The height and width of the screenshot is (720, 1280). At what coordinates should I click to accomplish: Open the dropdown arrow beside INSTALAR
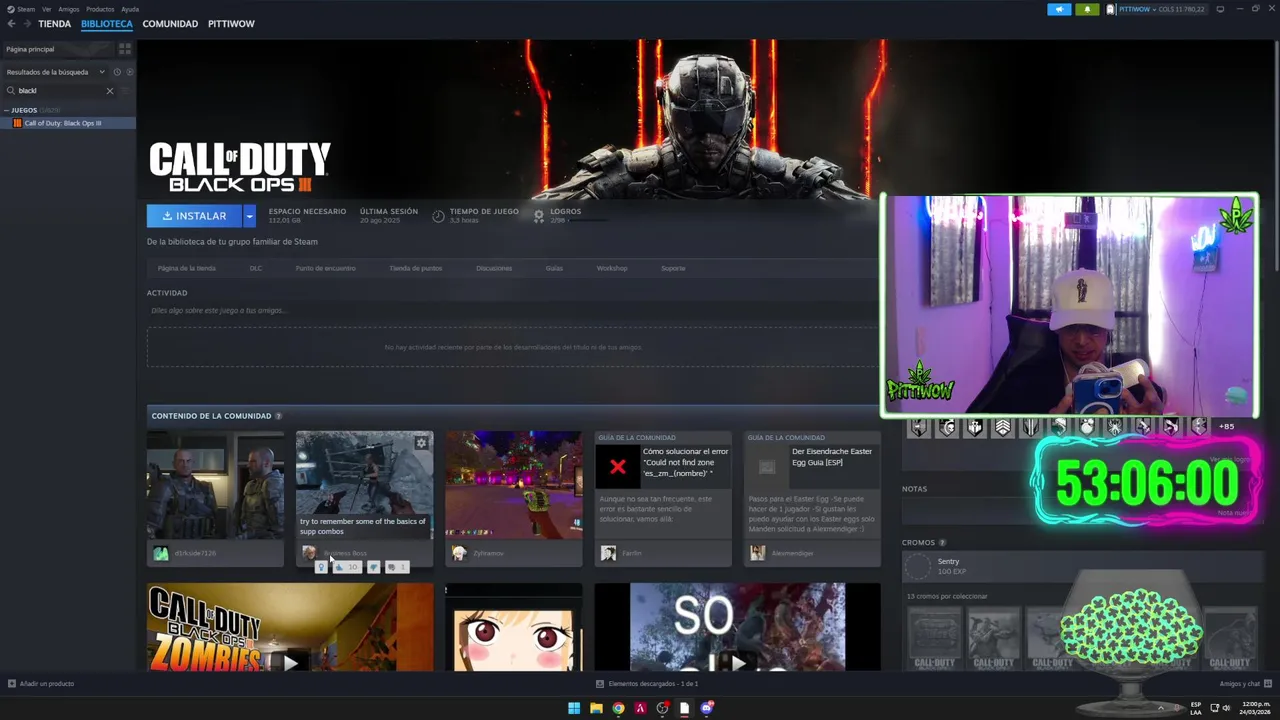click(x=249, y=216)
